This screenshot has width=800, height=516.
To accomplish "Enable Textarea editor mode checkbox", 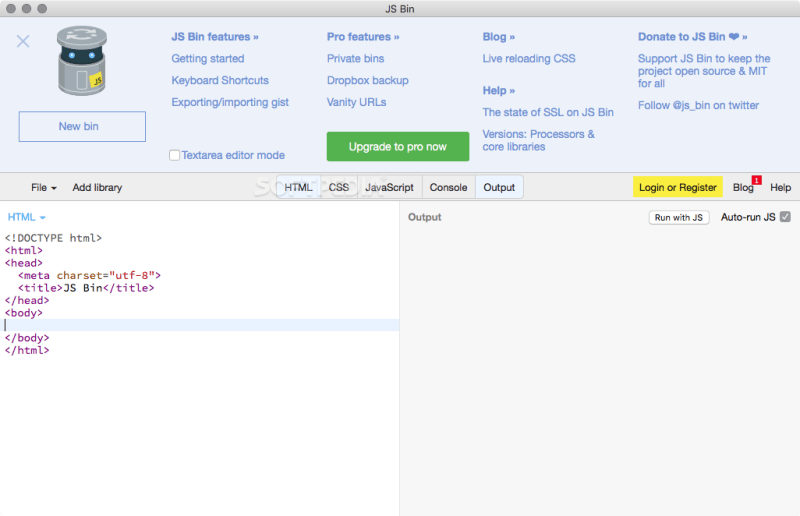I will 174,155.
